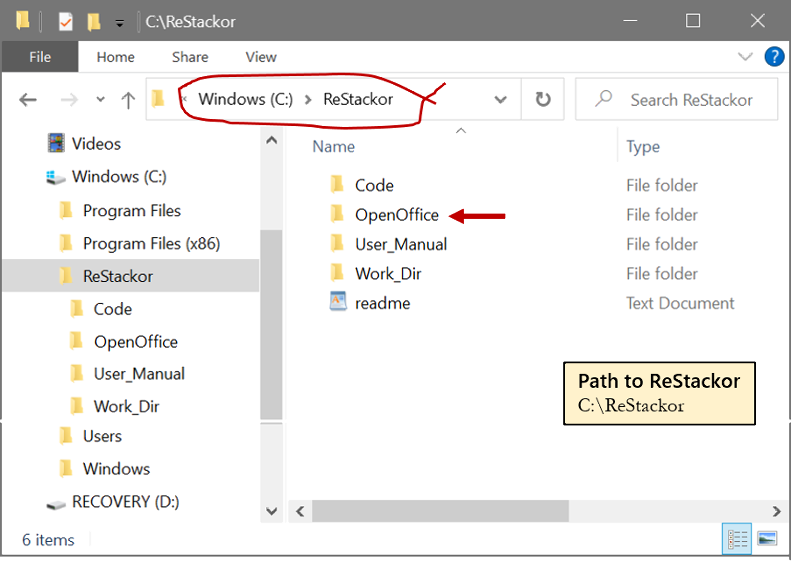Click the Videos library icon

56,143
